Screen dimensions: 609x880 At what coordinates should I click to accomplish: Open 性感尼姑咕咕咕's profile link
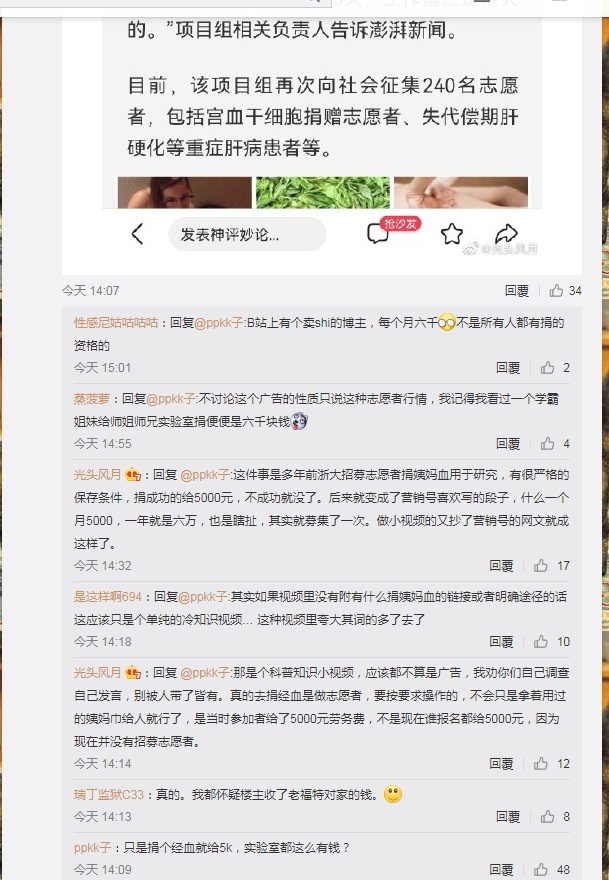coord(116,322)
